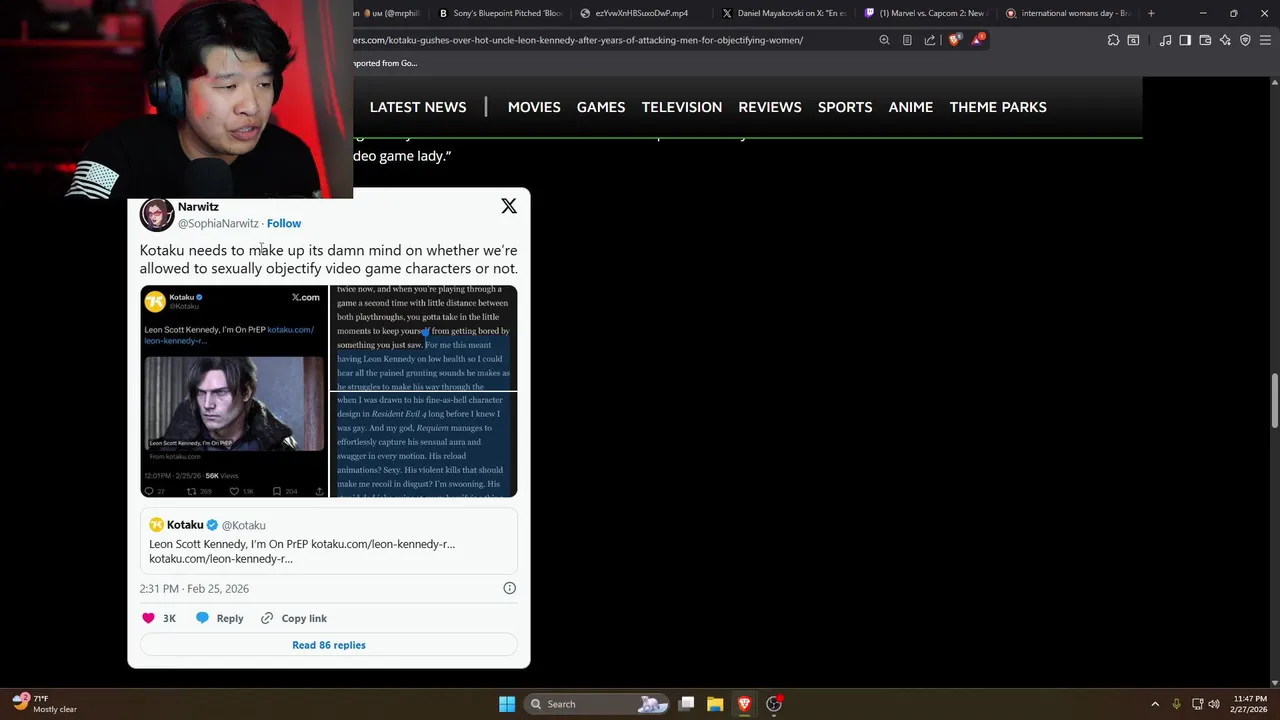1280x720 pixels.
Task: Click the Brave browser taskbar icon
Action: pos(744,704)
